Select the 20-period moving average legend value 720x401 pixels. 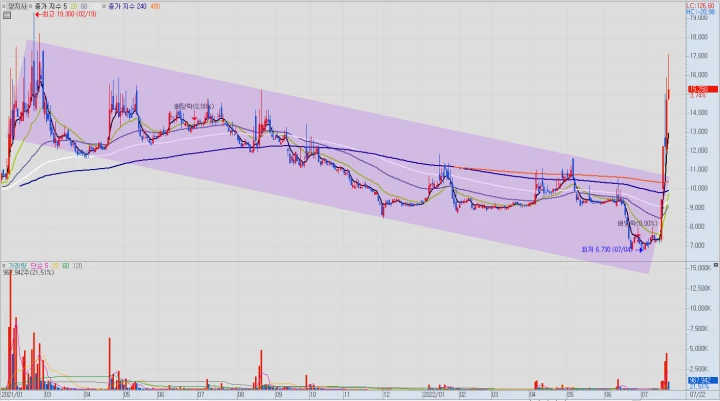pyautogui.click(x=73, y=6)
